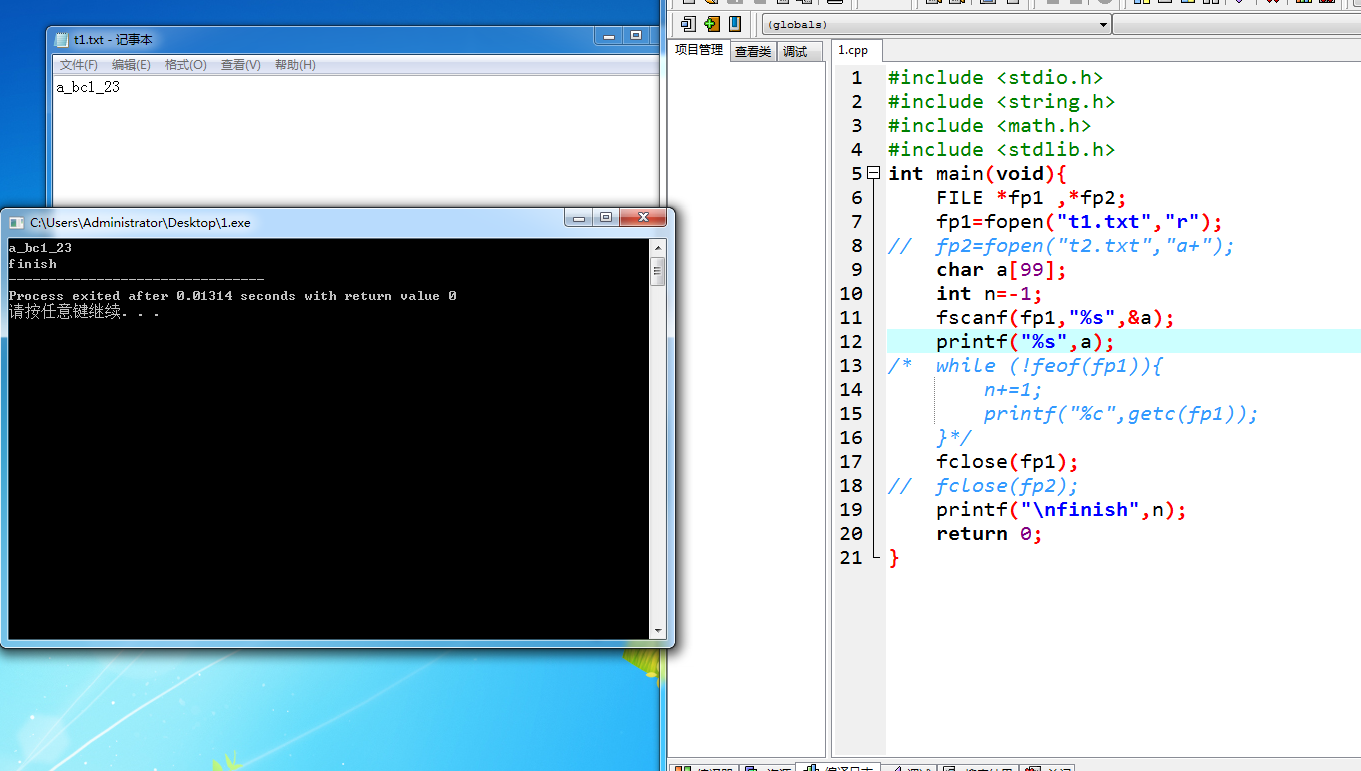Image resolution: width=1361 pixels, height=771 pixels.
Task: Click the char a[99]; line
Action: 1002,269
